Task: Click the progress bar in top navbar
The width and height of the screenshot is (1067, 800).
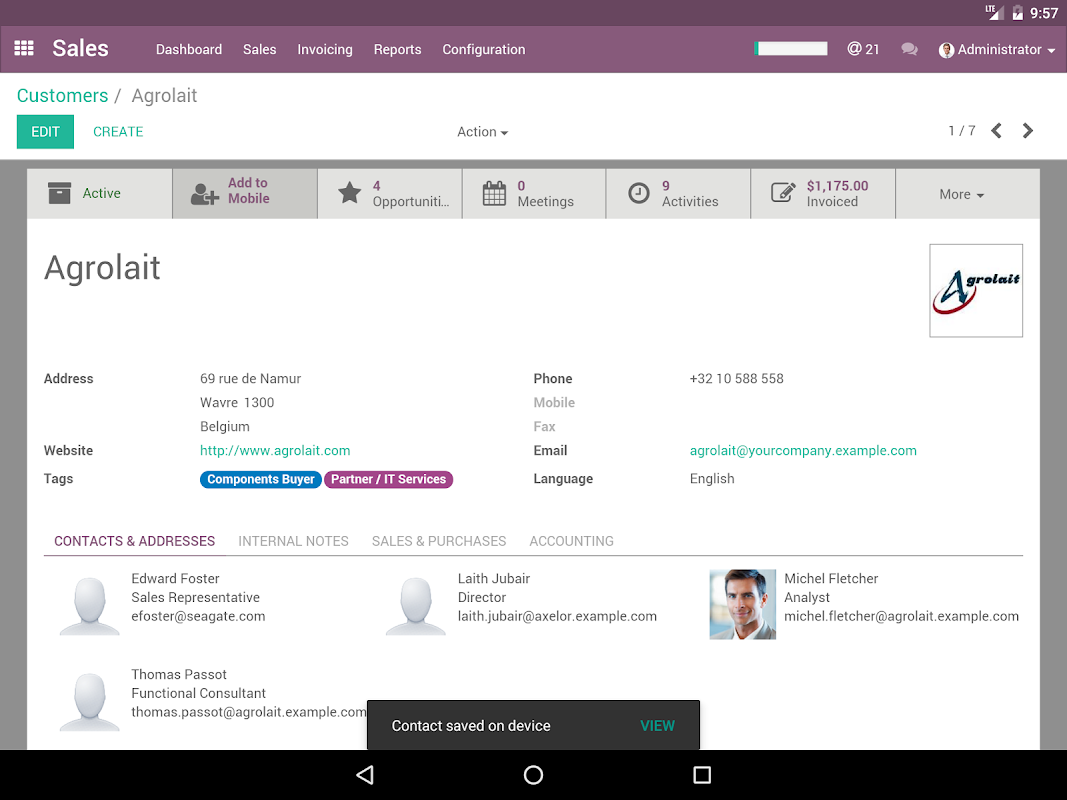Action: click(791, 48)
